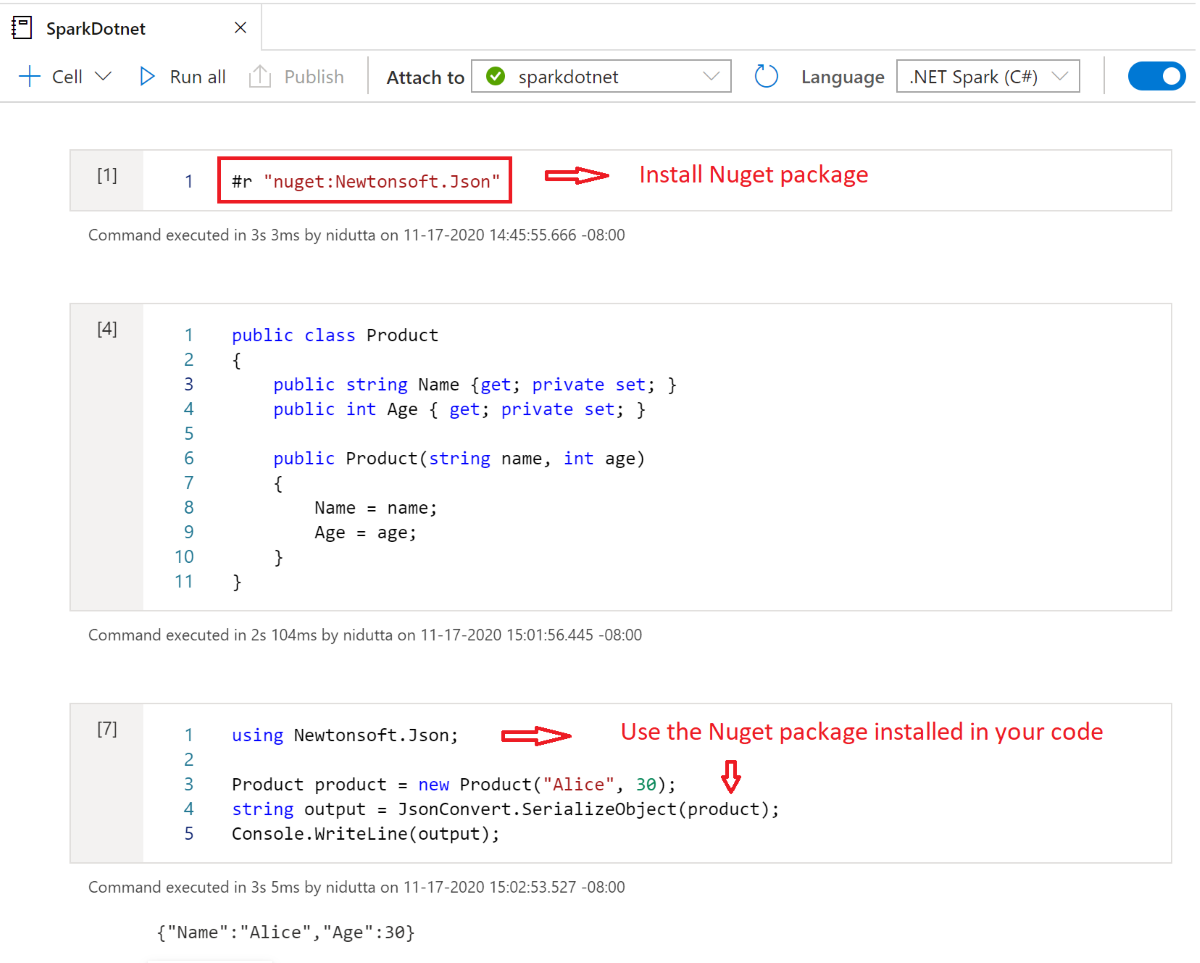This screenshot has height=963, width=1200.
Task: Click the notebook icon beside SparkDotnet title
Action: pos(20,27)
